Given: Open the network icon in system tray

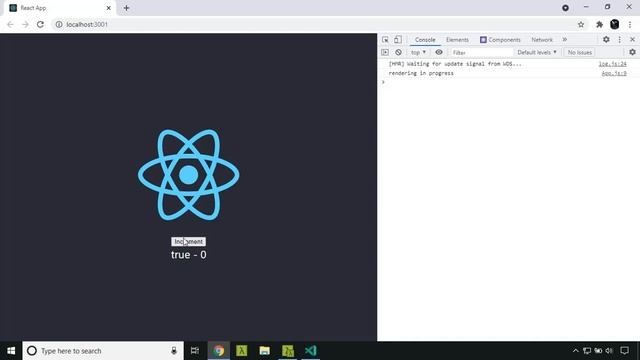Looking at the screenshot, I should (587, 351).
